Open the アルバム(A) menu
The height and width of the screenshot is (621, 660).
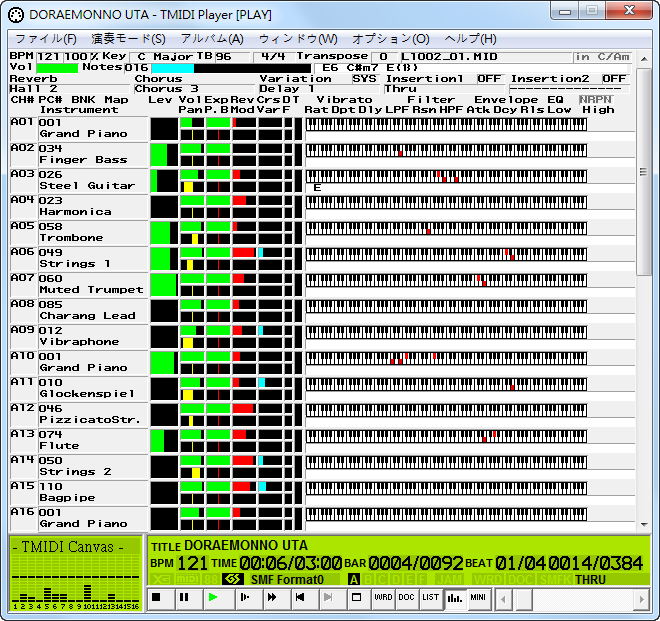tap(212, 39)
